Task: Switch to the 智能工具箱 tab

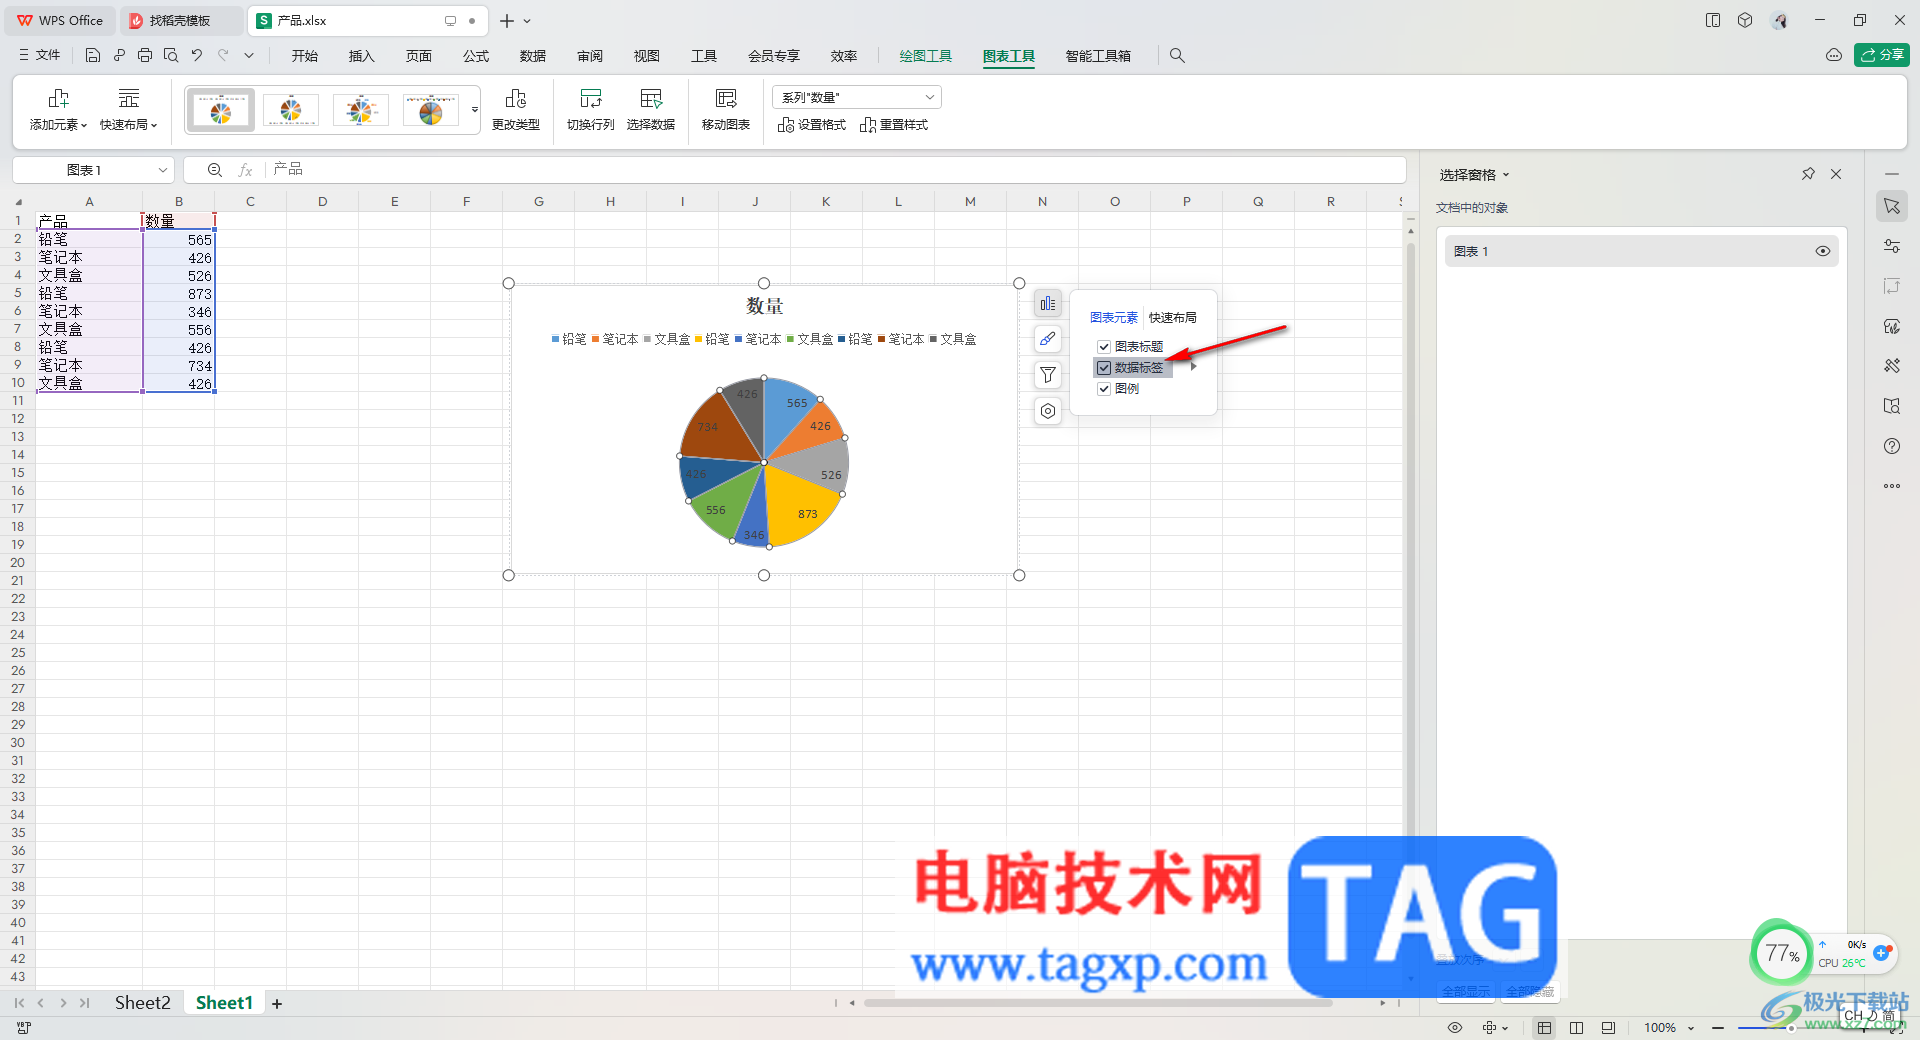Action: 1098,56
